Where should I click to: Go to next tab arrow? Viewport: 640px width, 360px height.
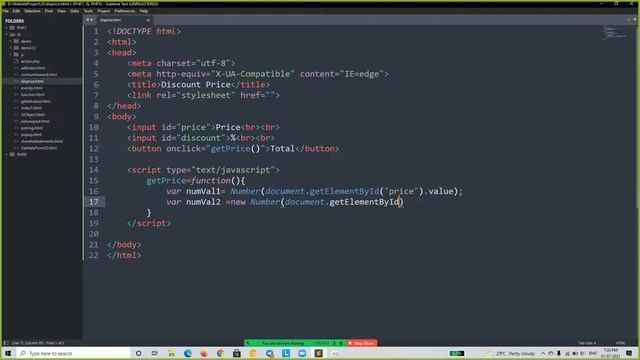91,20
